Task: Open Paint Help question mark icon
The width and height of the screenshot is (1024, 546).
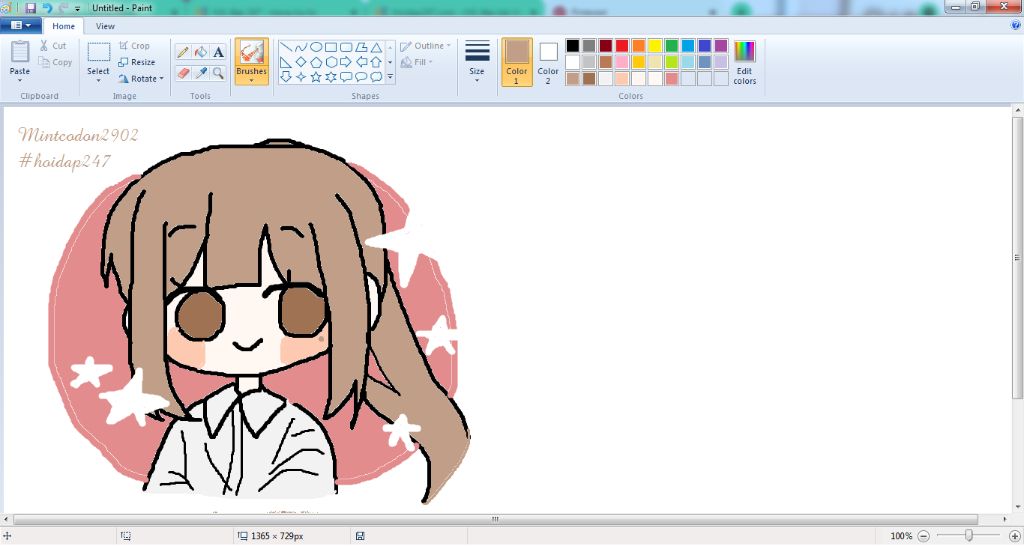Action: pos(1016,25)
